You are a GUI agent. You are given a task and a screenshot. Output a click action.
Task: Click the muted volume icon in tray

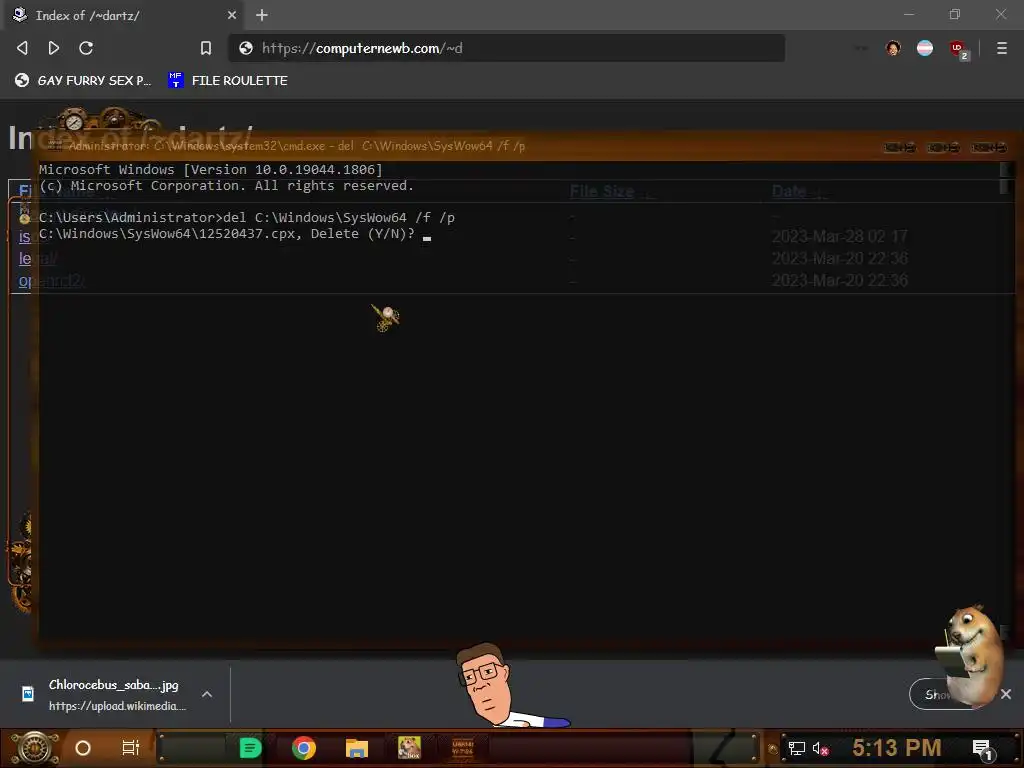coord(820,748)
